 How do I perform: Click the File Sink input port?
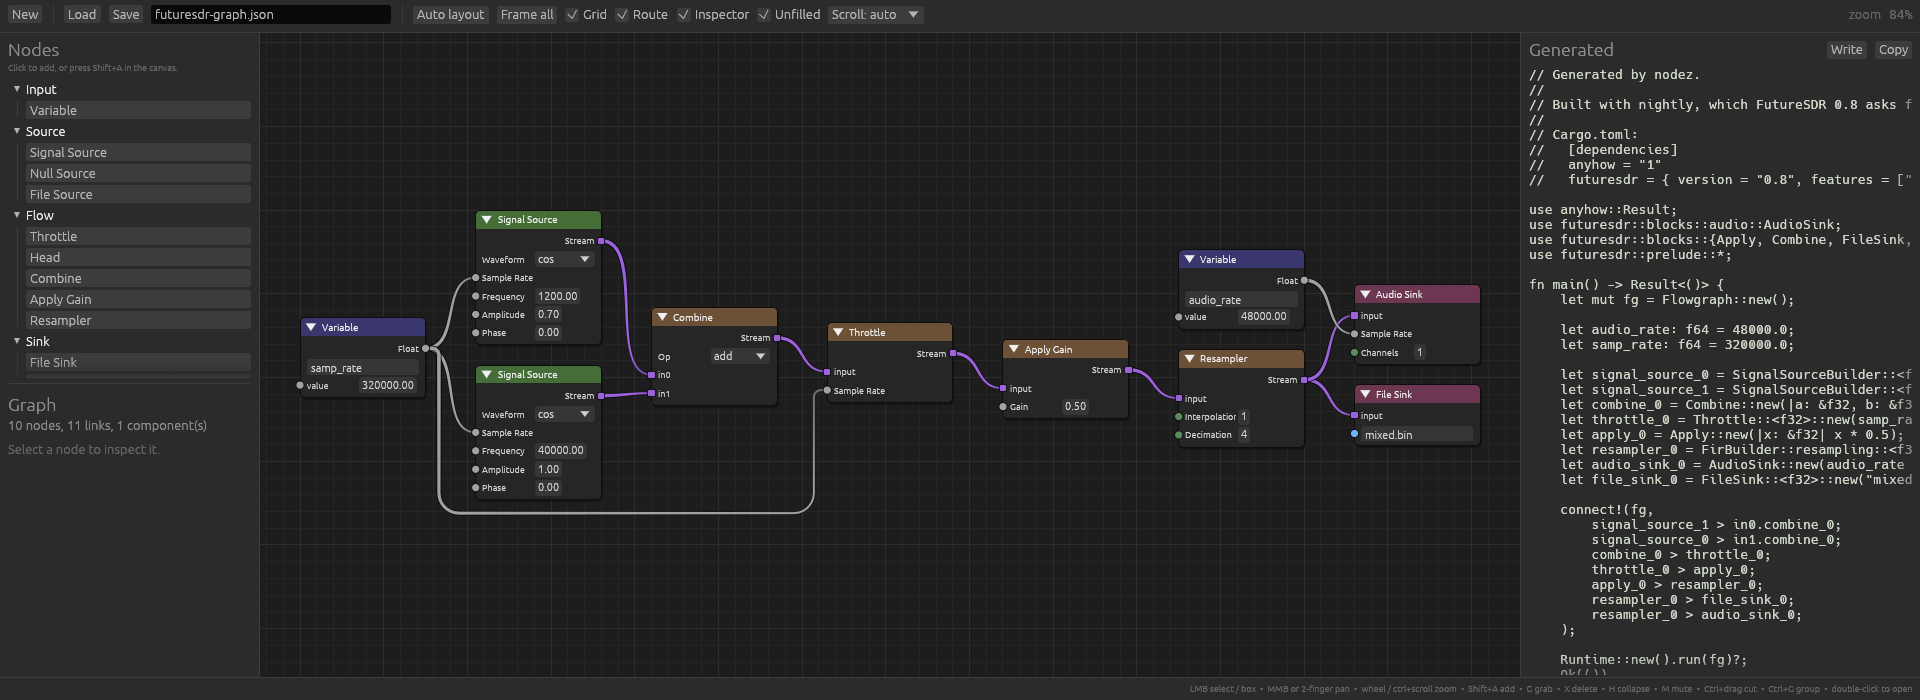point(1354,415)
